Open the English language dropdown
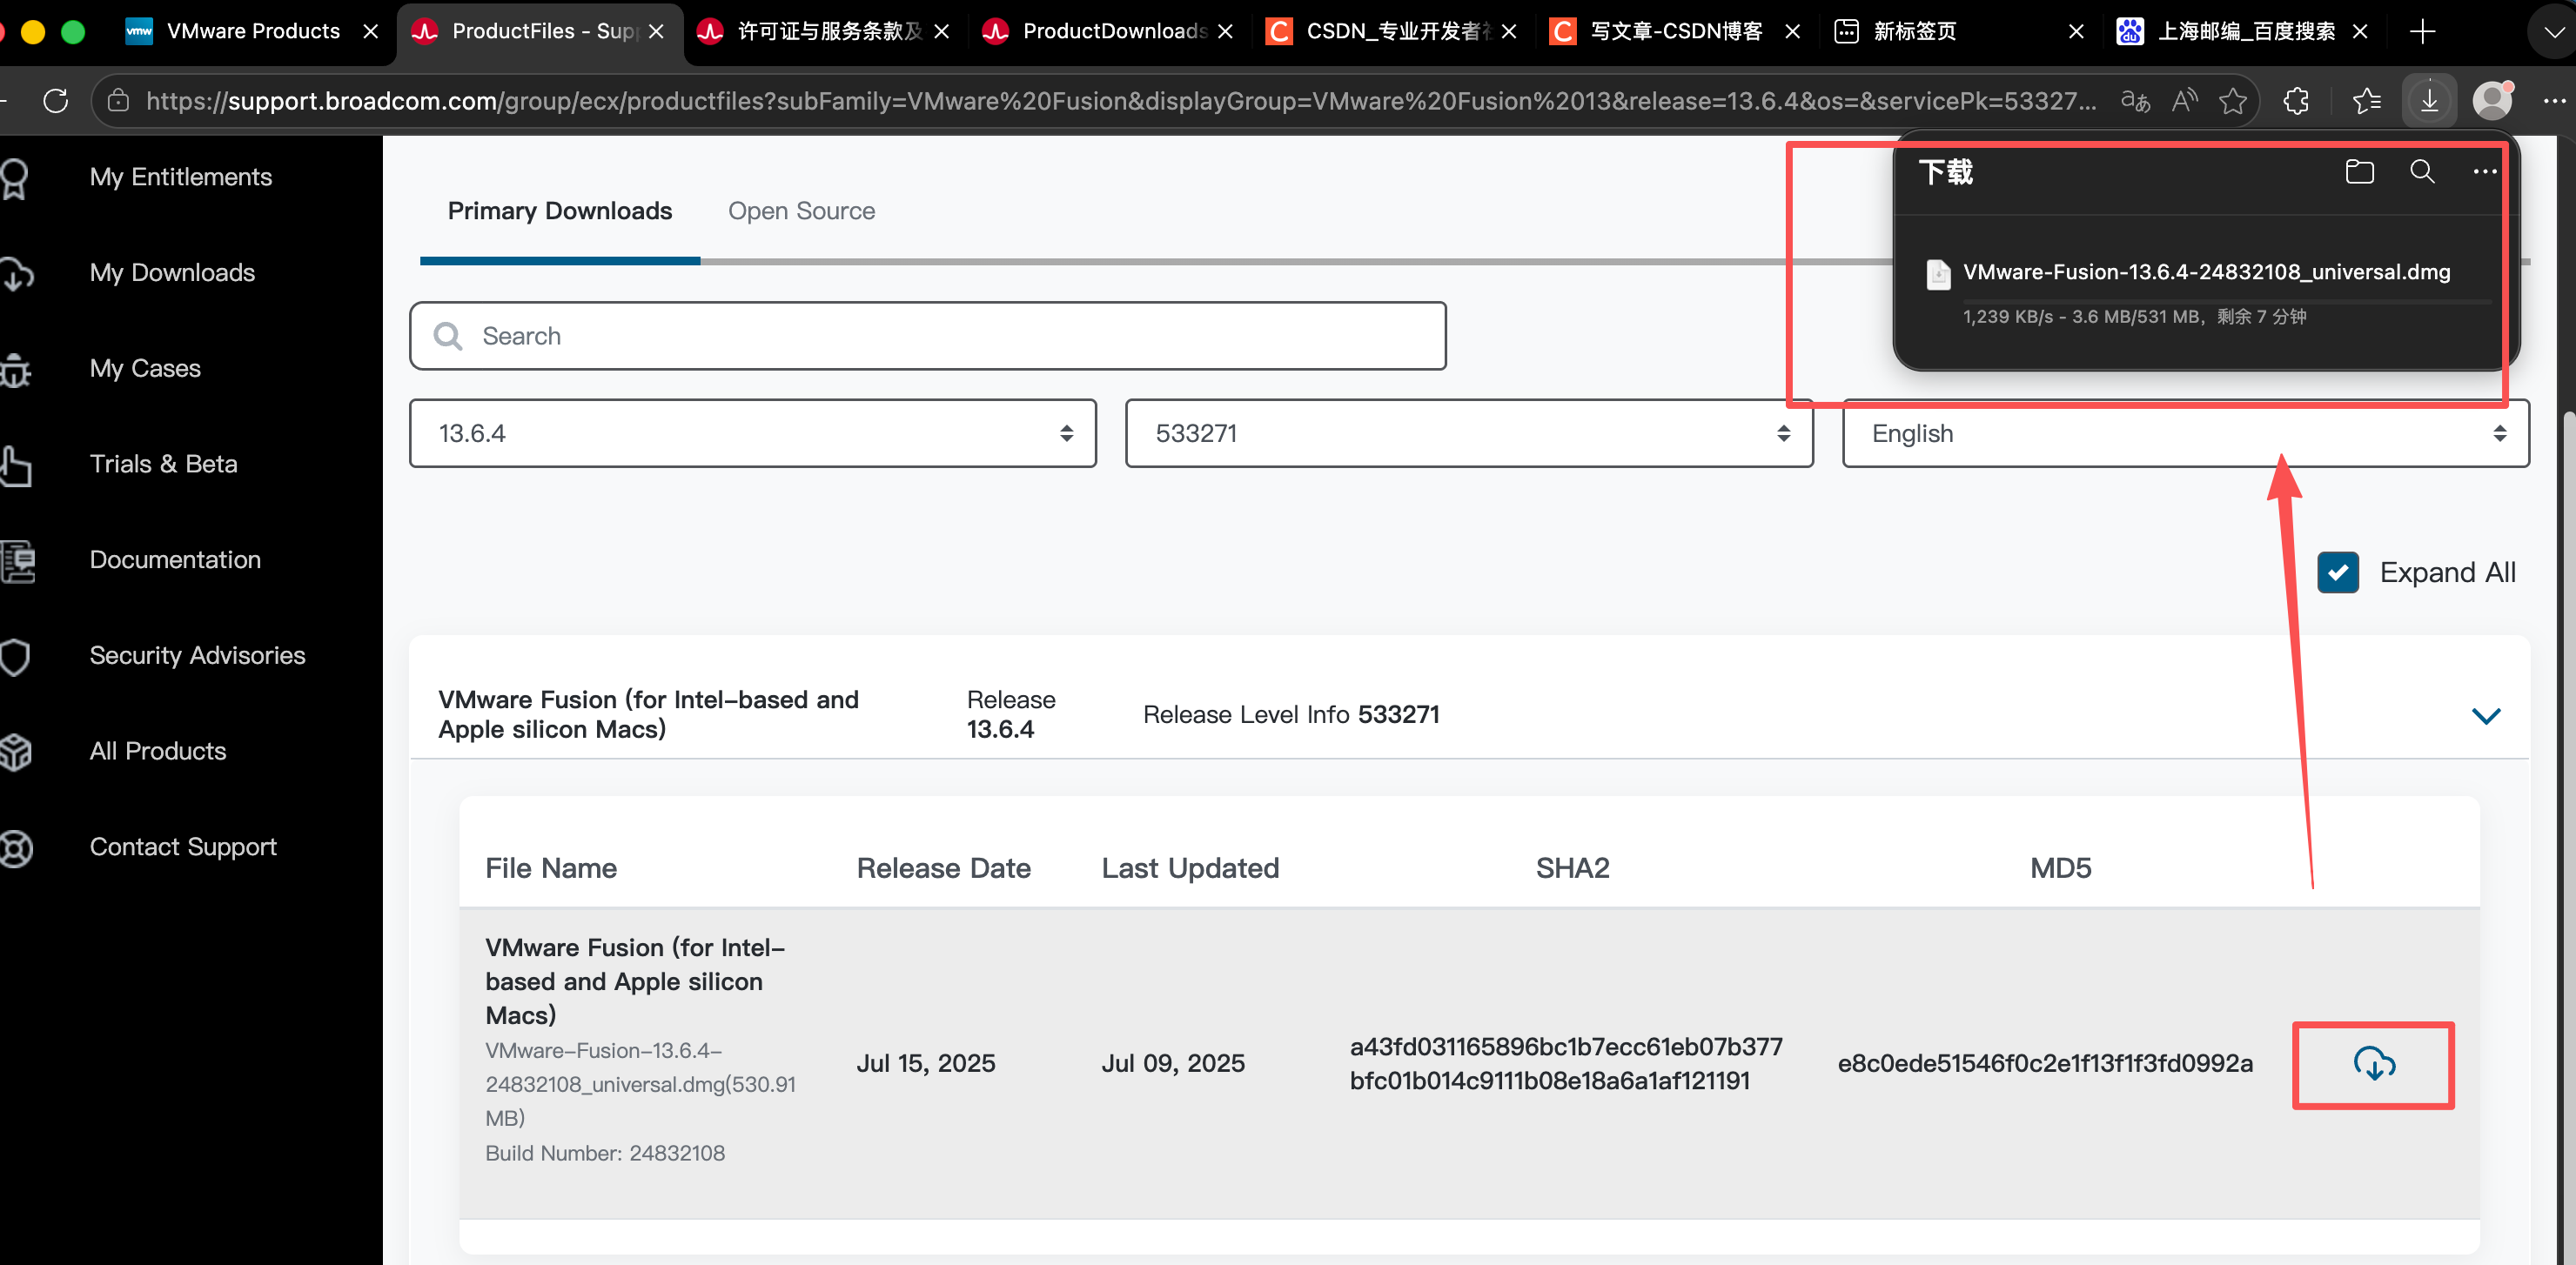This screenshot has height=1265, width=2576. point(2185,433)
